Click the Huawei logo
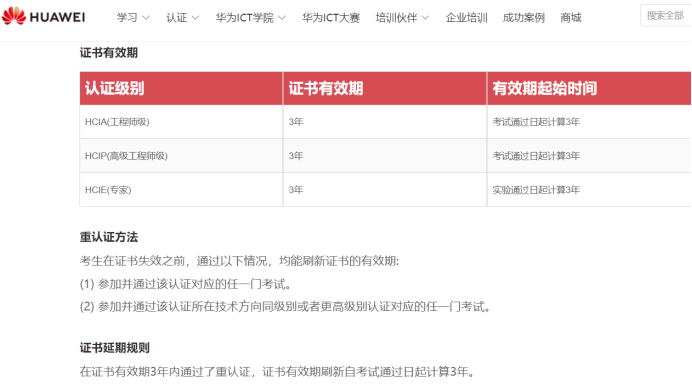 43,17
